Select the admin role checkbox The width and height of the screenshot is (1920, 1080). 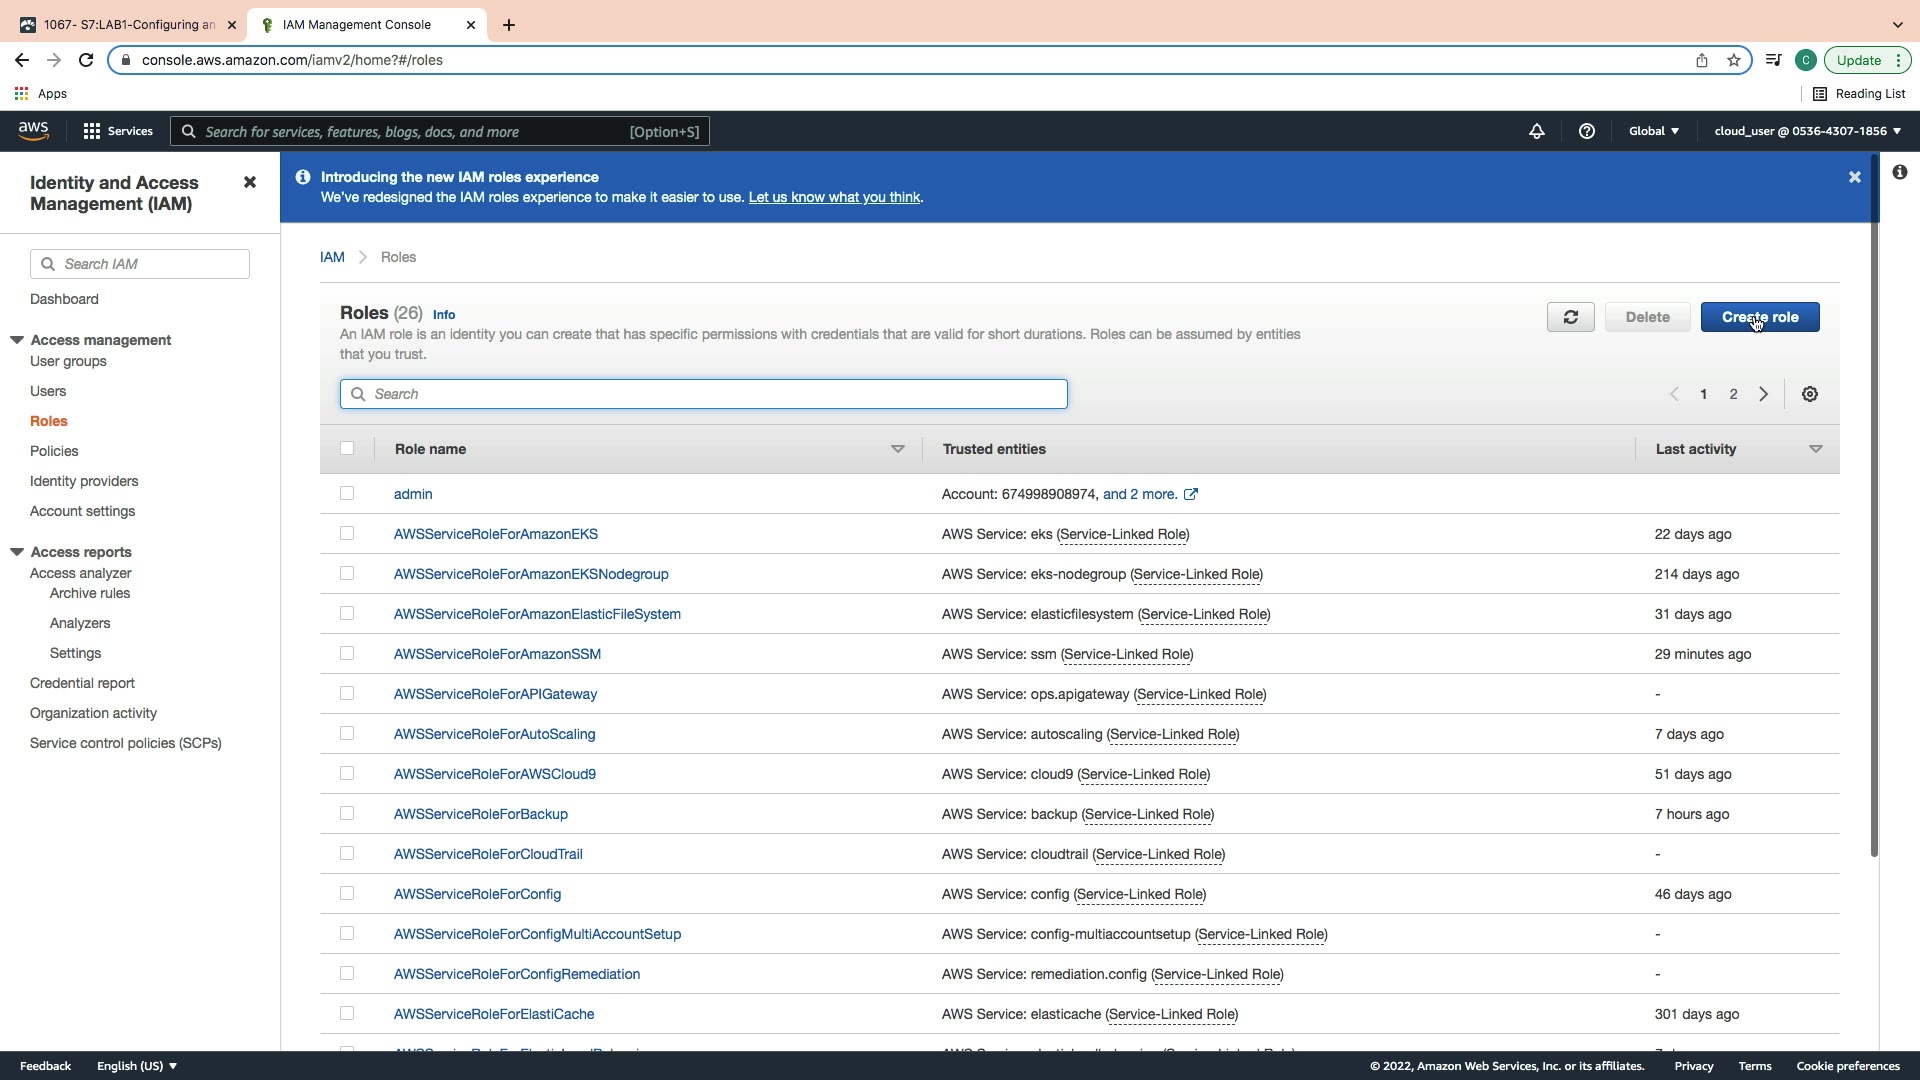347,493
